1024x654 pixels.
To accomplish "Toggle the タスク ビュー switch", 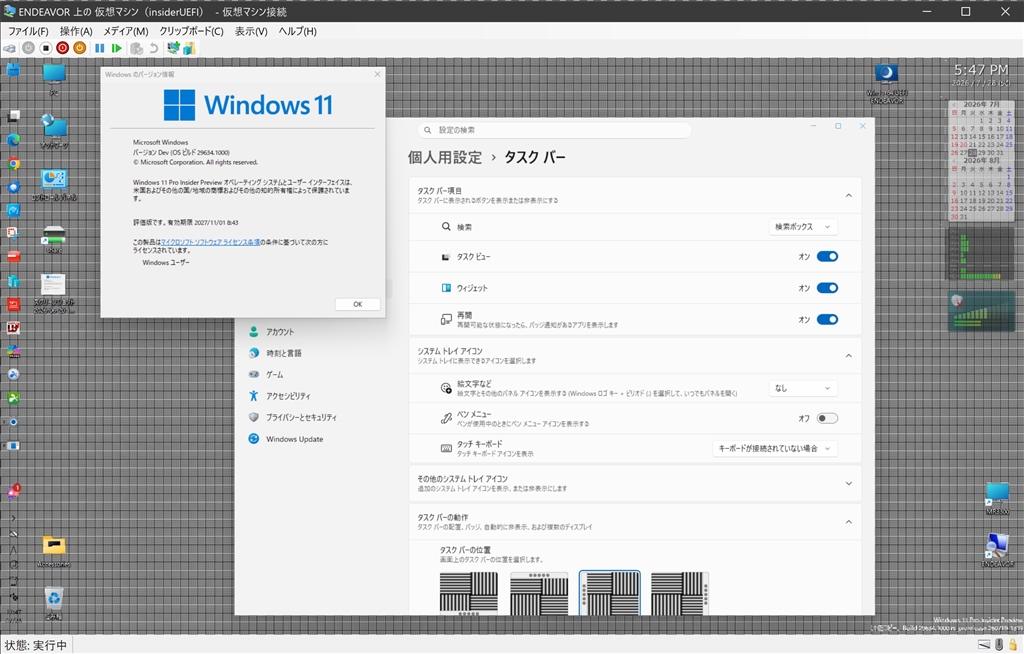I will click(827, 257).
